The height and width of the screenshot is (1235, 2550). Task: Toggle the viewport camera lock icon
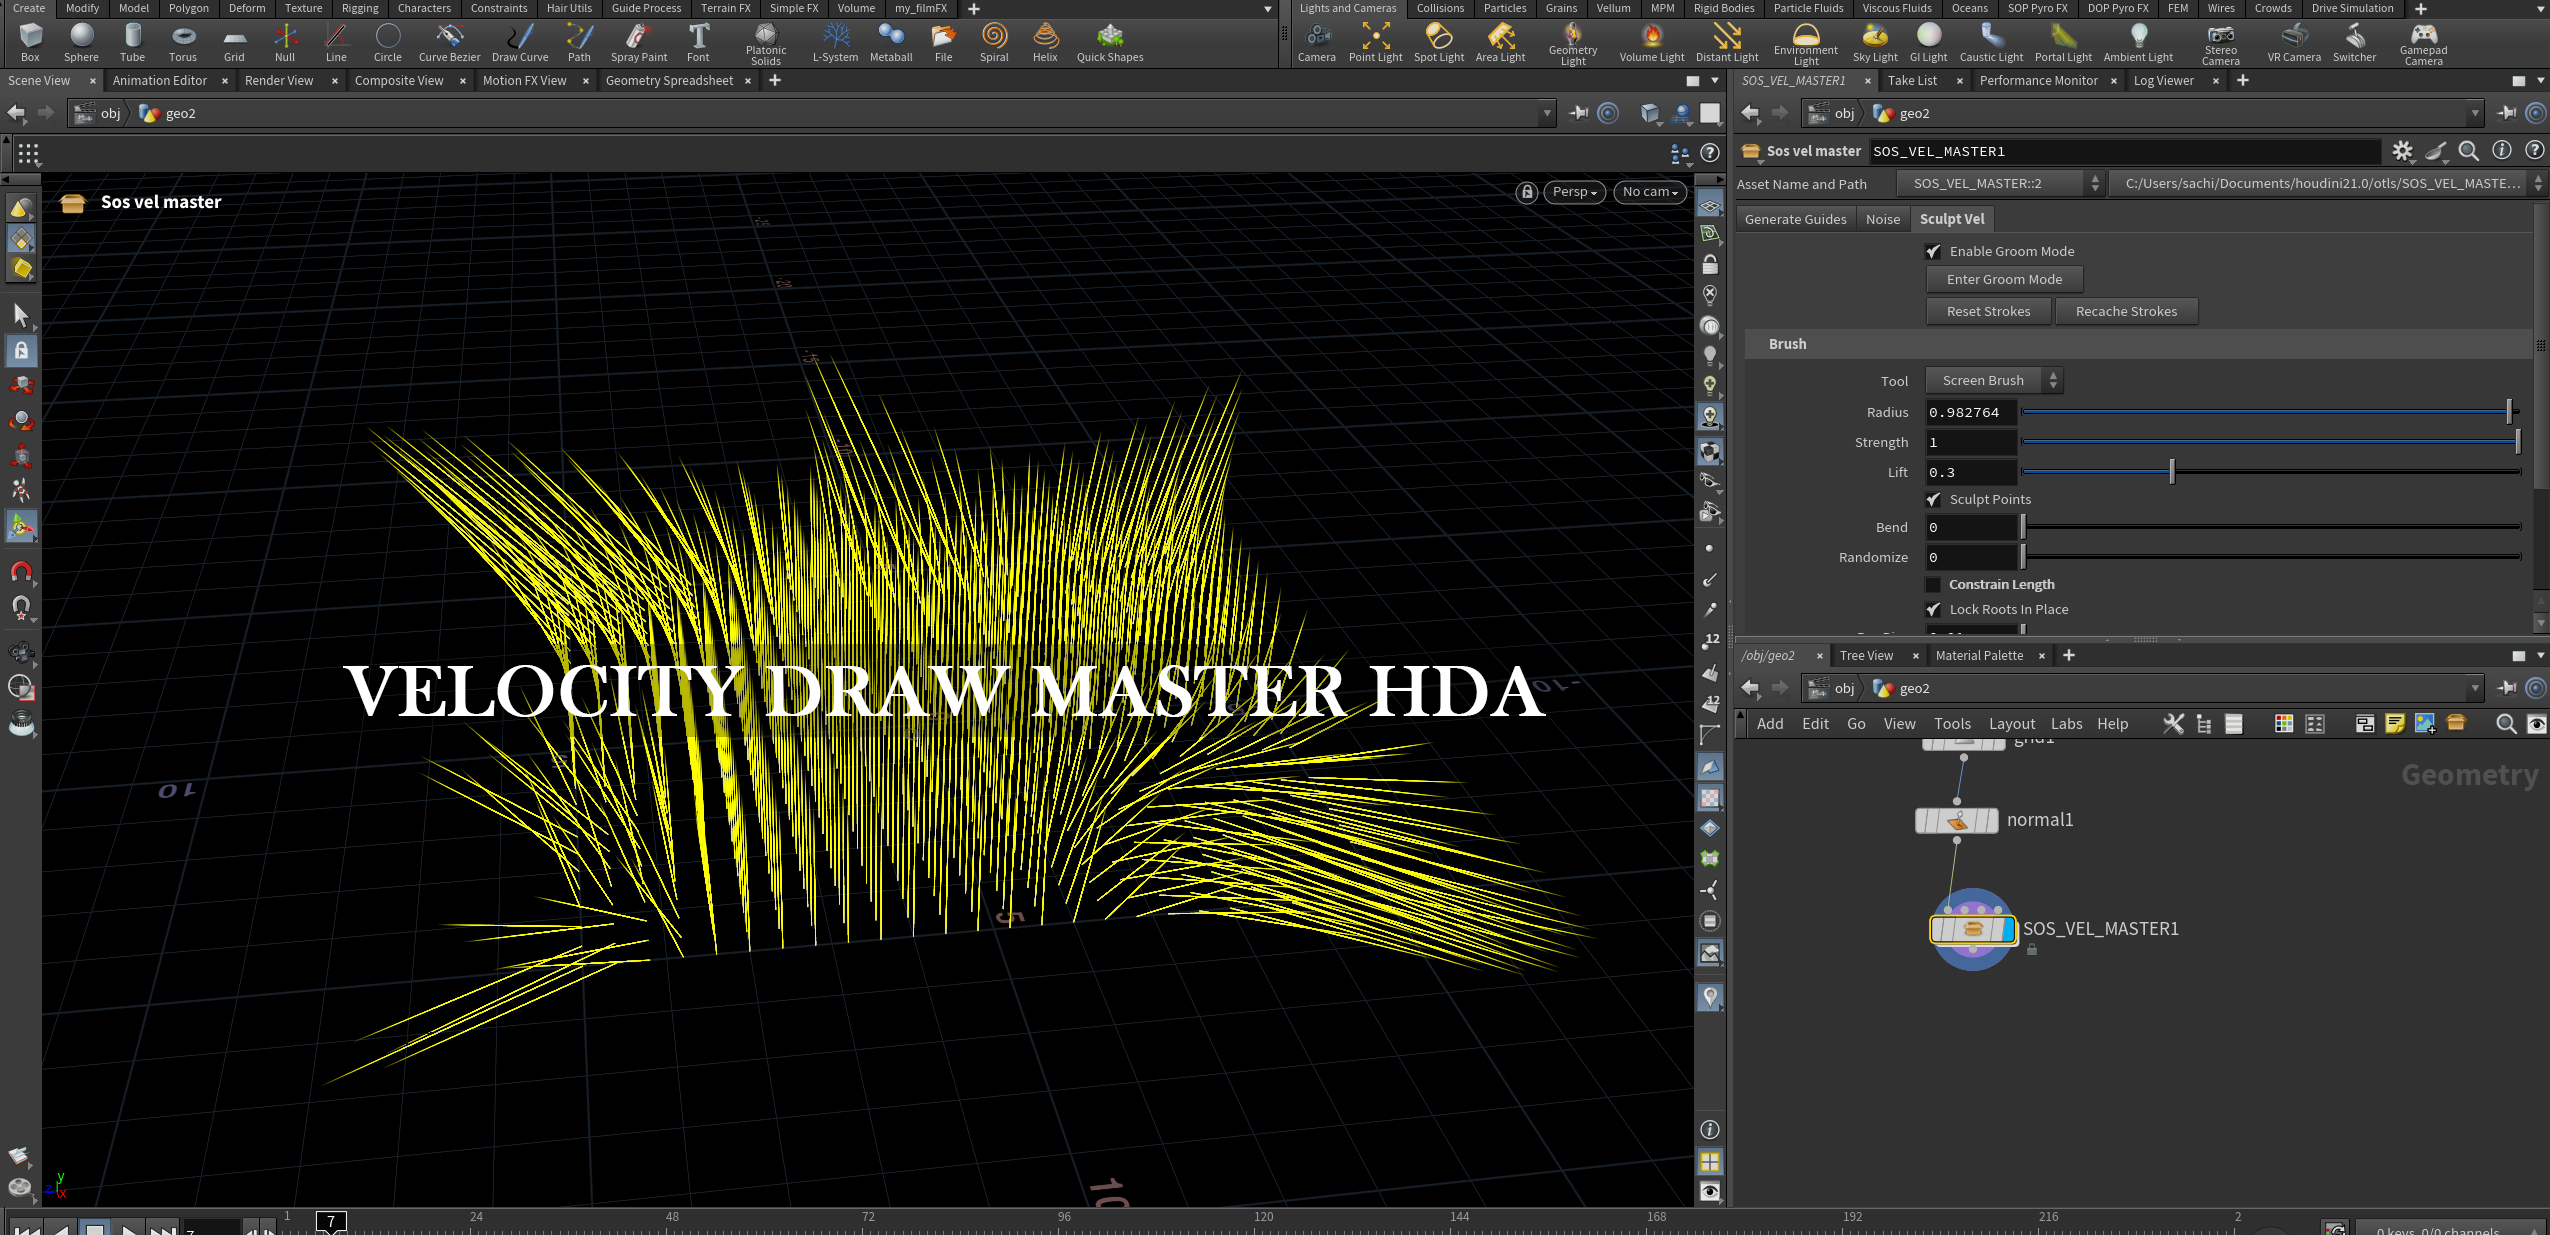click(1526, 192)
